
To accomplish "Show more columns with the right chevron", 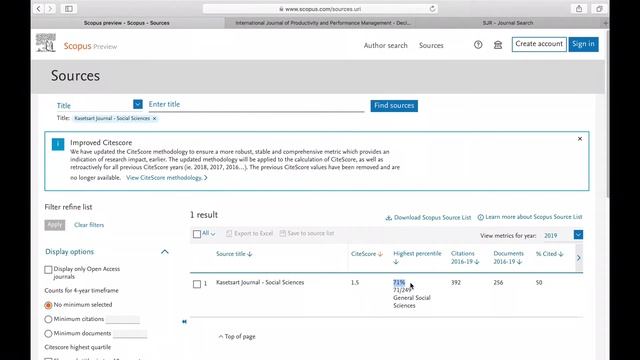I will point(578,258).
